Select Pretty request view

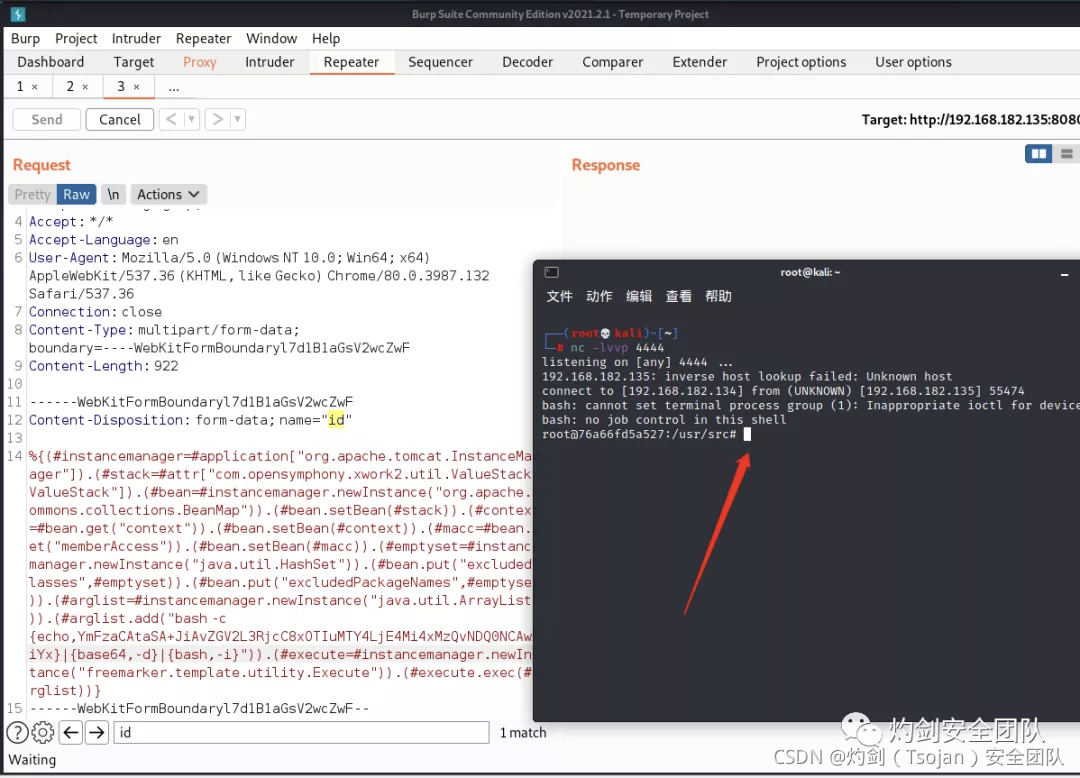[x=32, y=194]
